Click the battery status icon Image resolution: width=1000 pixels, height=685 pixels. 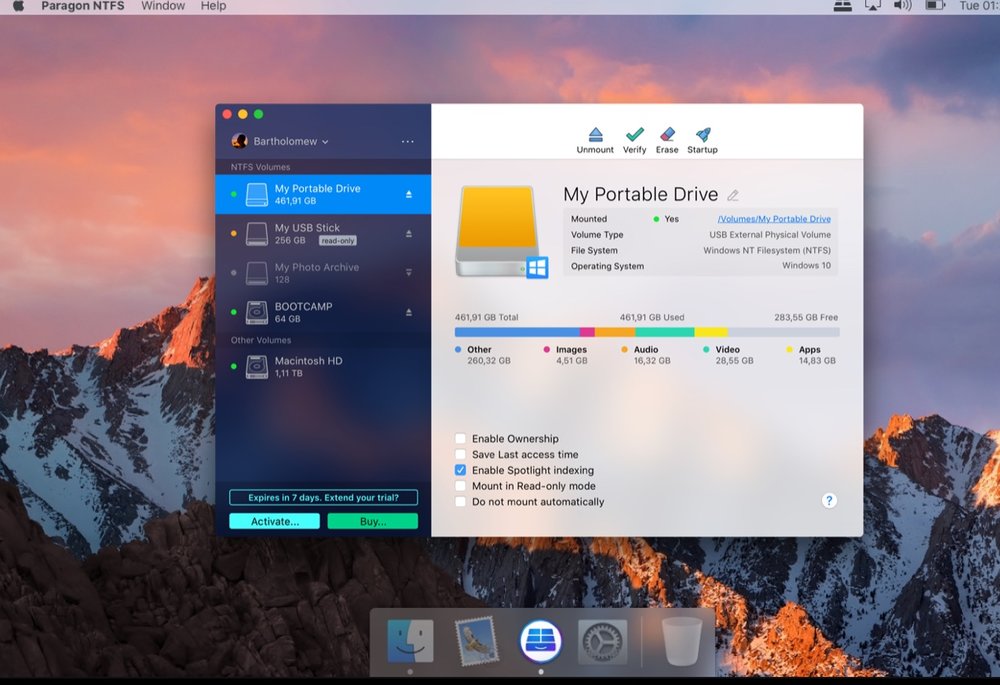(x=934, y=6)
